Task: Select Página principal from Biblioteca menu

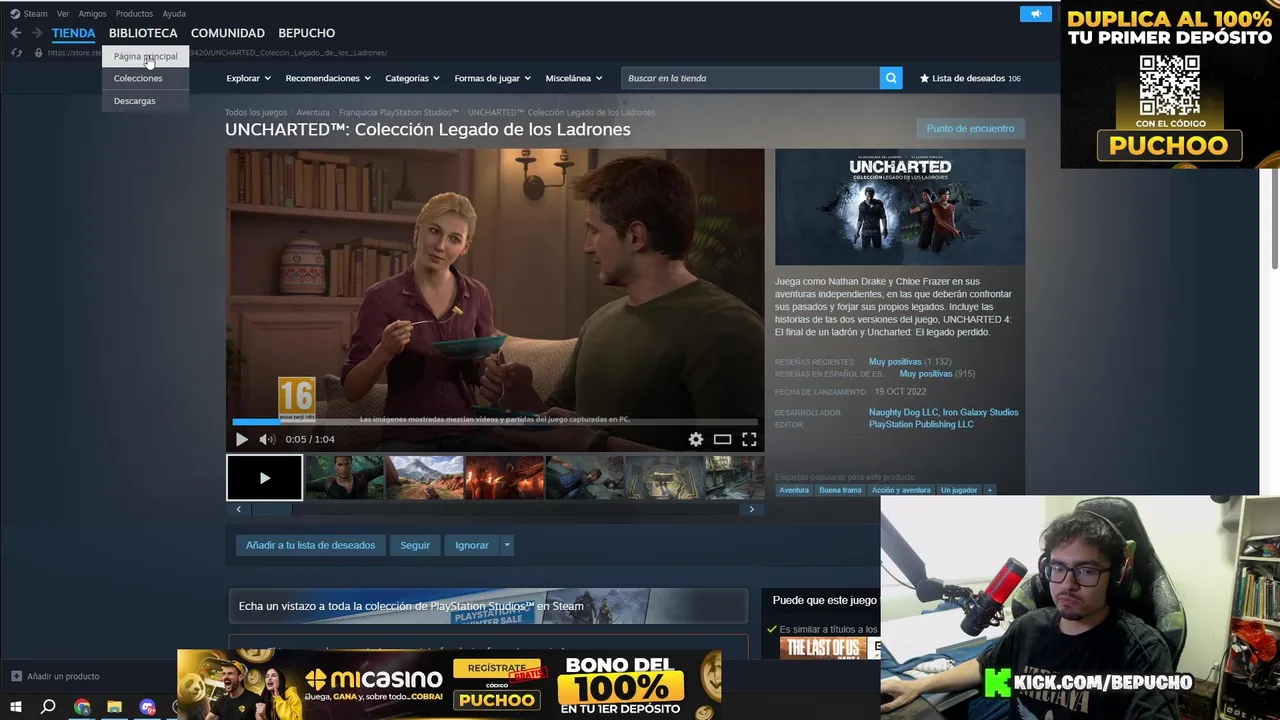Action: 145,56
